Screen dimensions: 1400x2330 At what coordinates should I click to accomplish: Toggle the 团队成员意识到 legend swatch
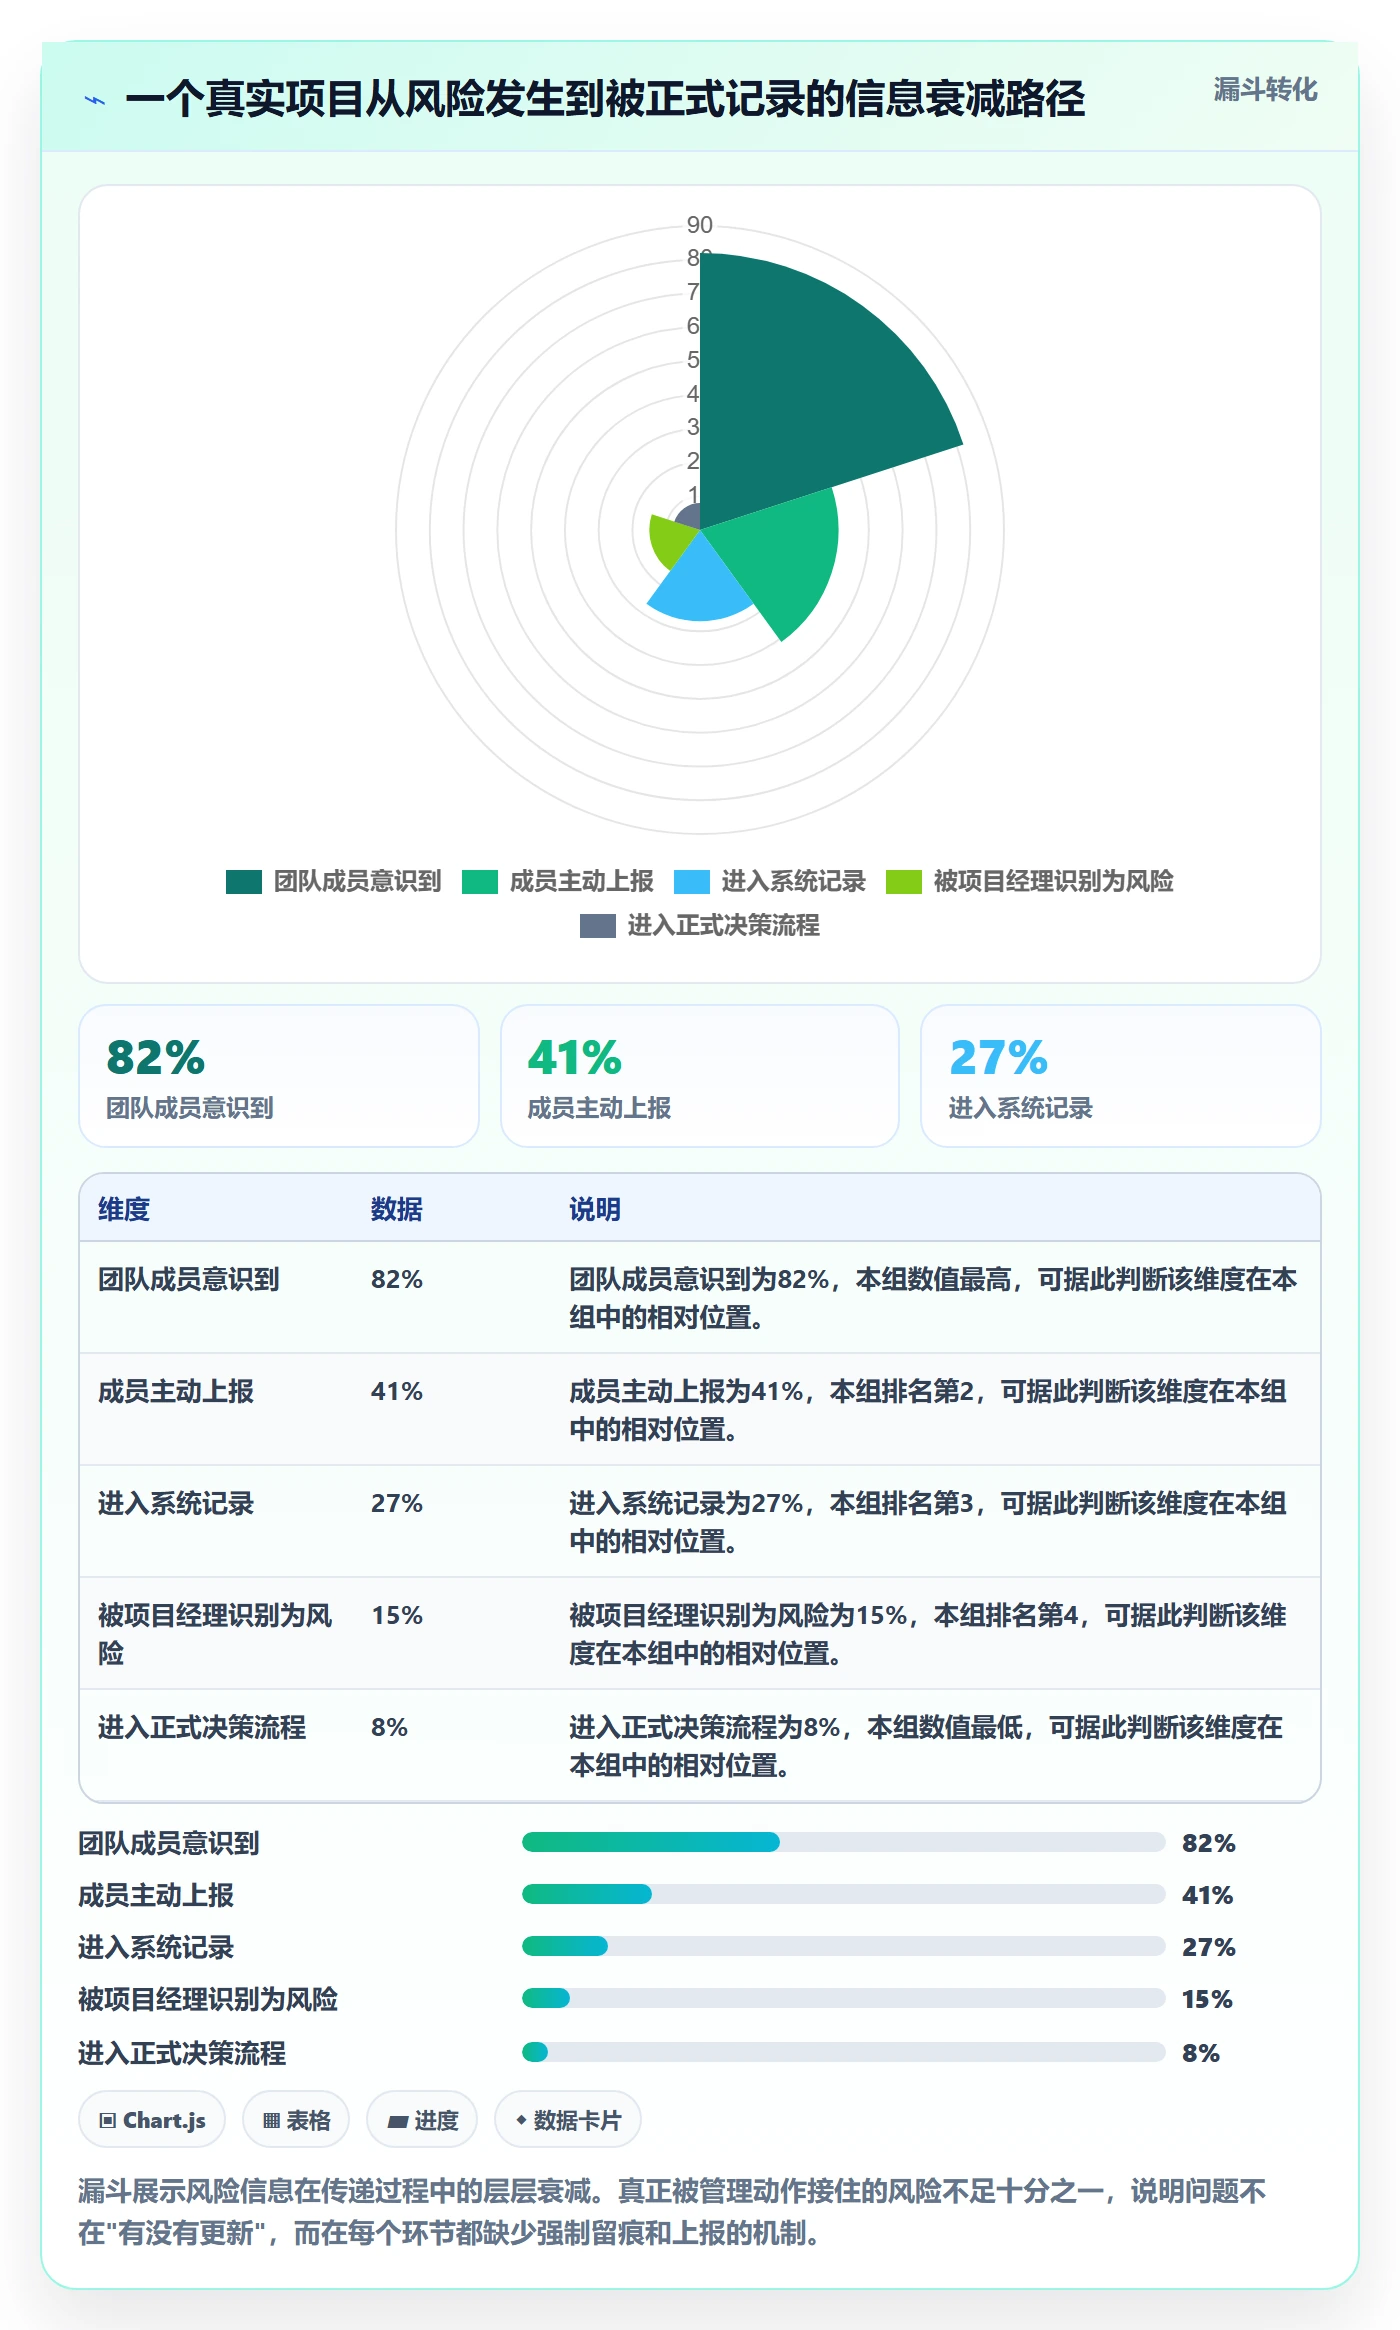click(244, 881)
